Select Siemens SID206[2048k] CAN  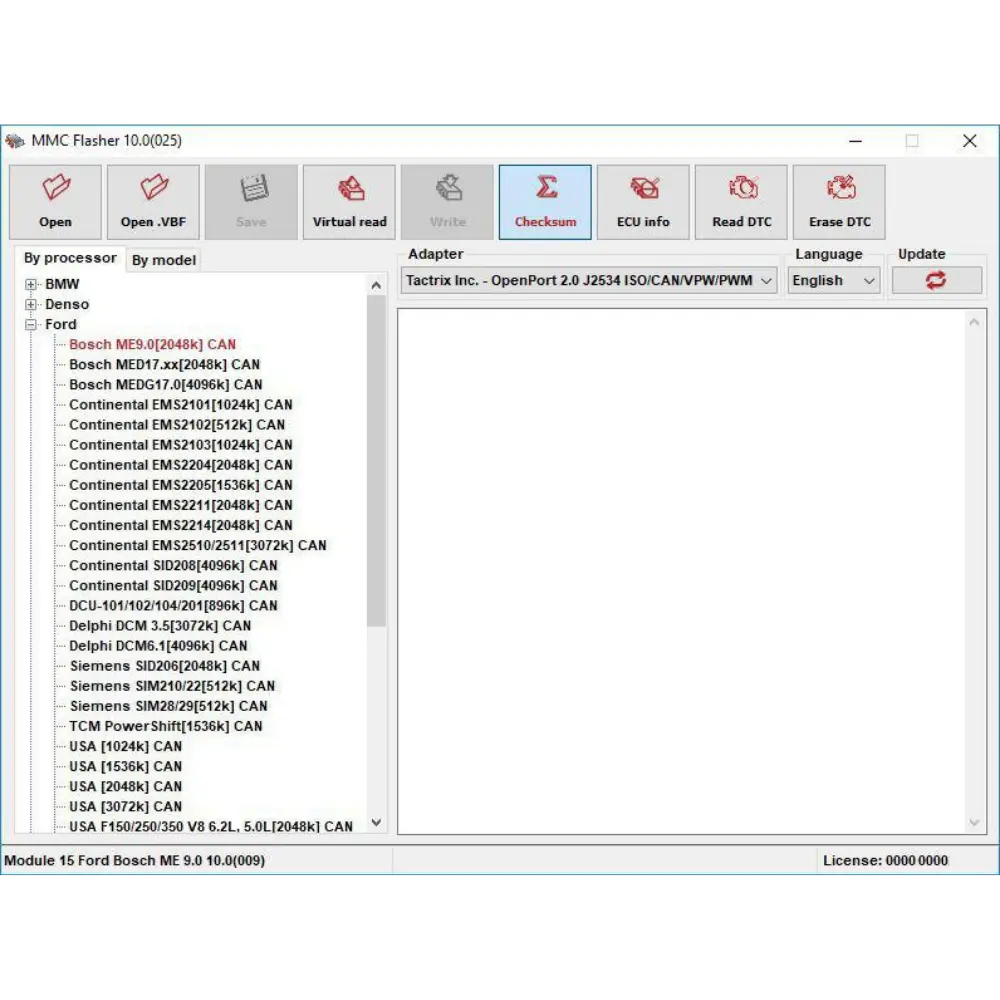165,666
